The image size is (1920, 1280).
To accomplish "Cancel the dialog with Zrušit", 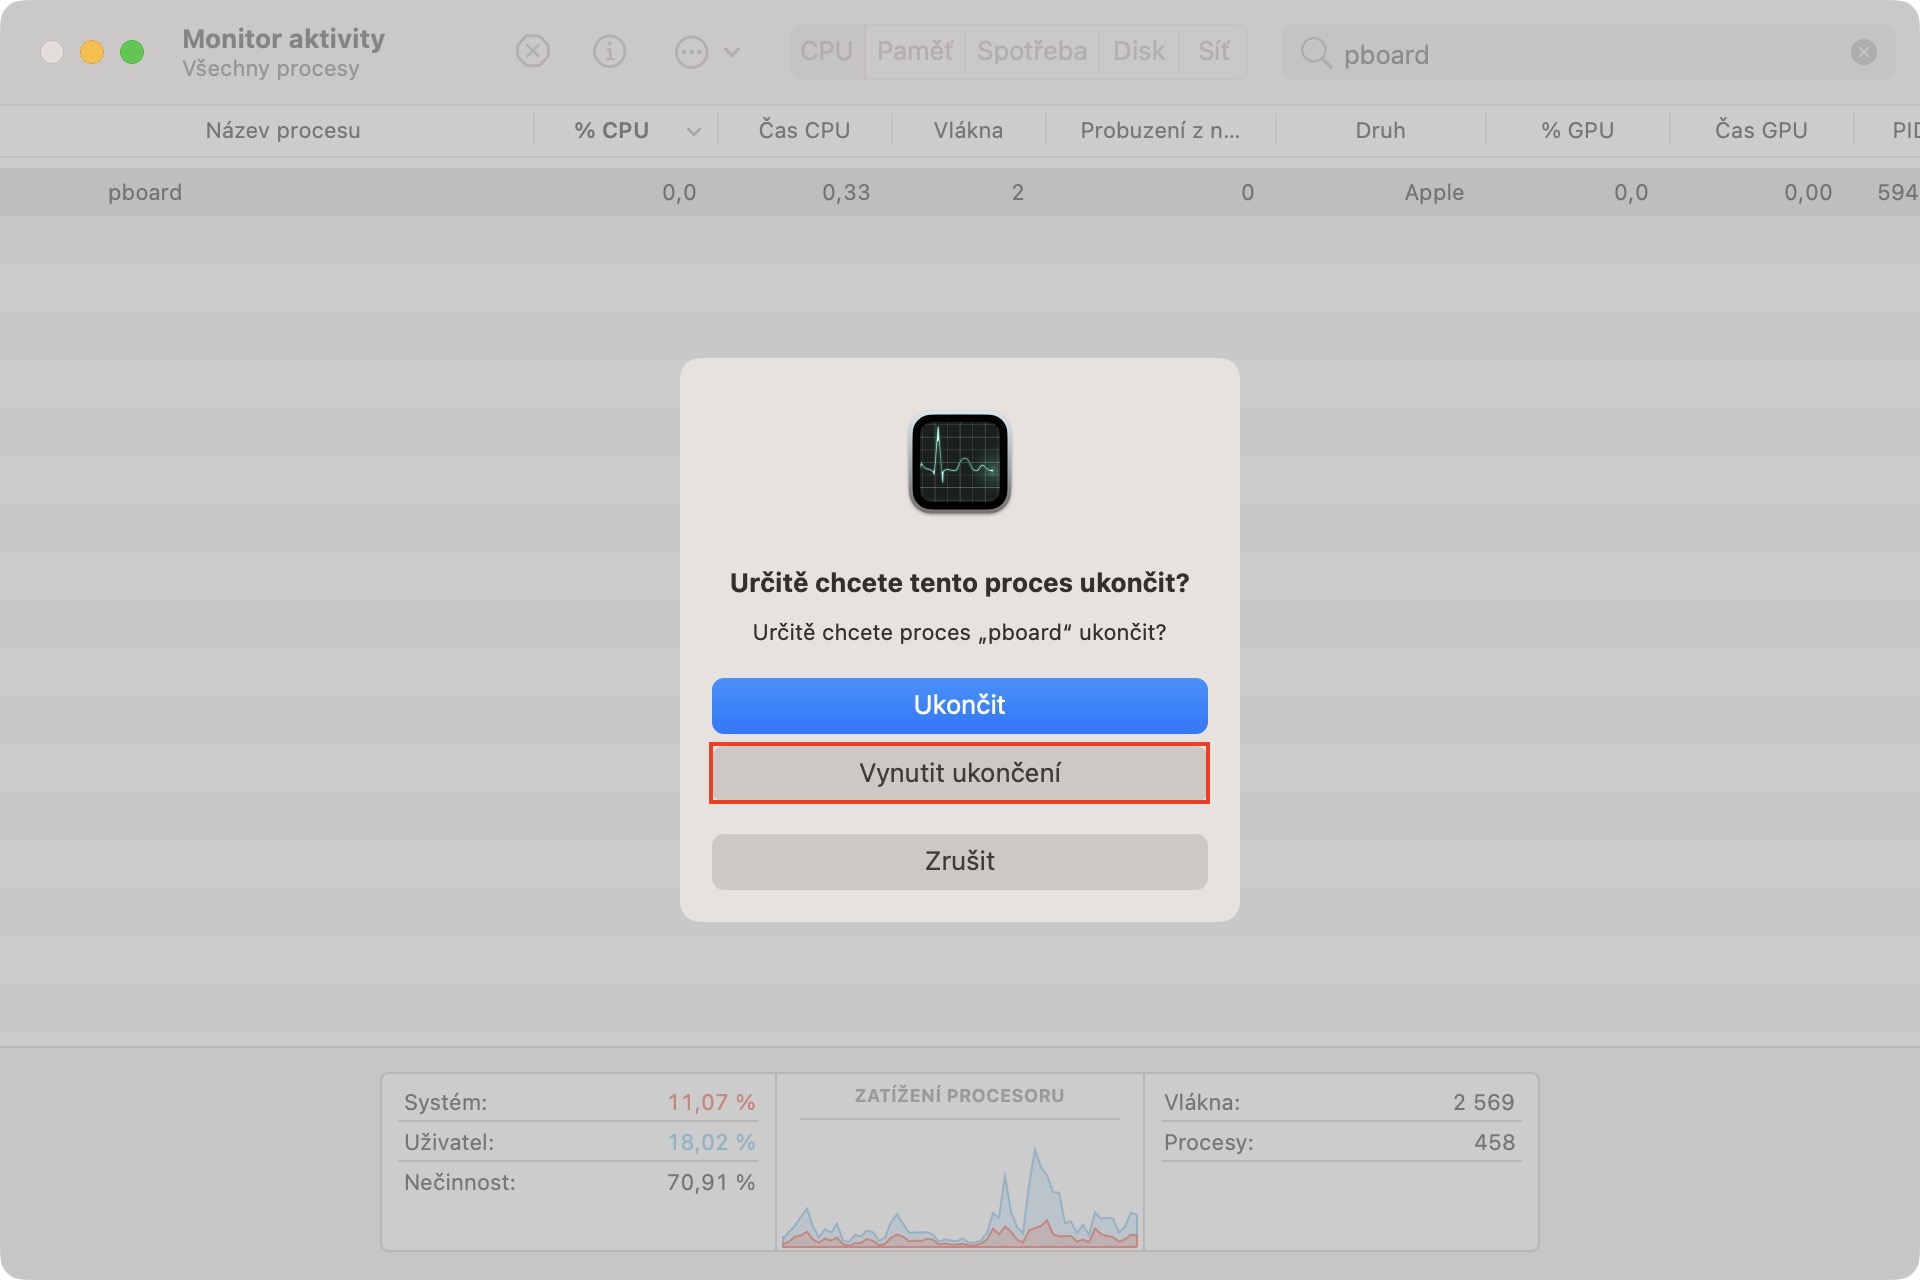I will pyautogui.click(x=959, y=861).
